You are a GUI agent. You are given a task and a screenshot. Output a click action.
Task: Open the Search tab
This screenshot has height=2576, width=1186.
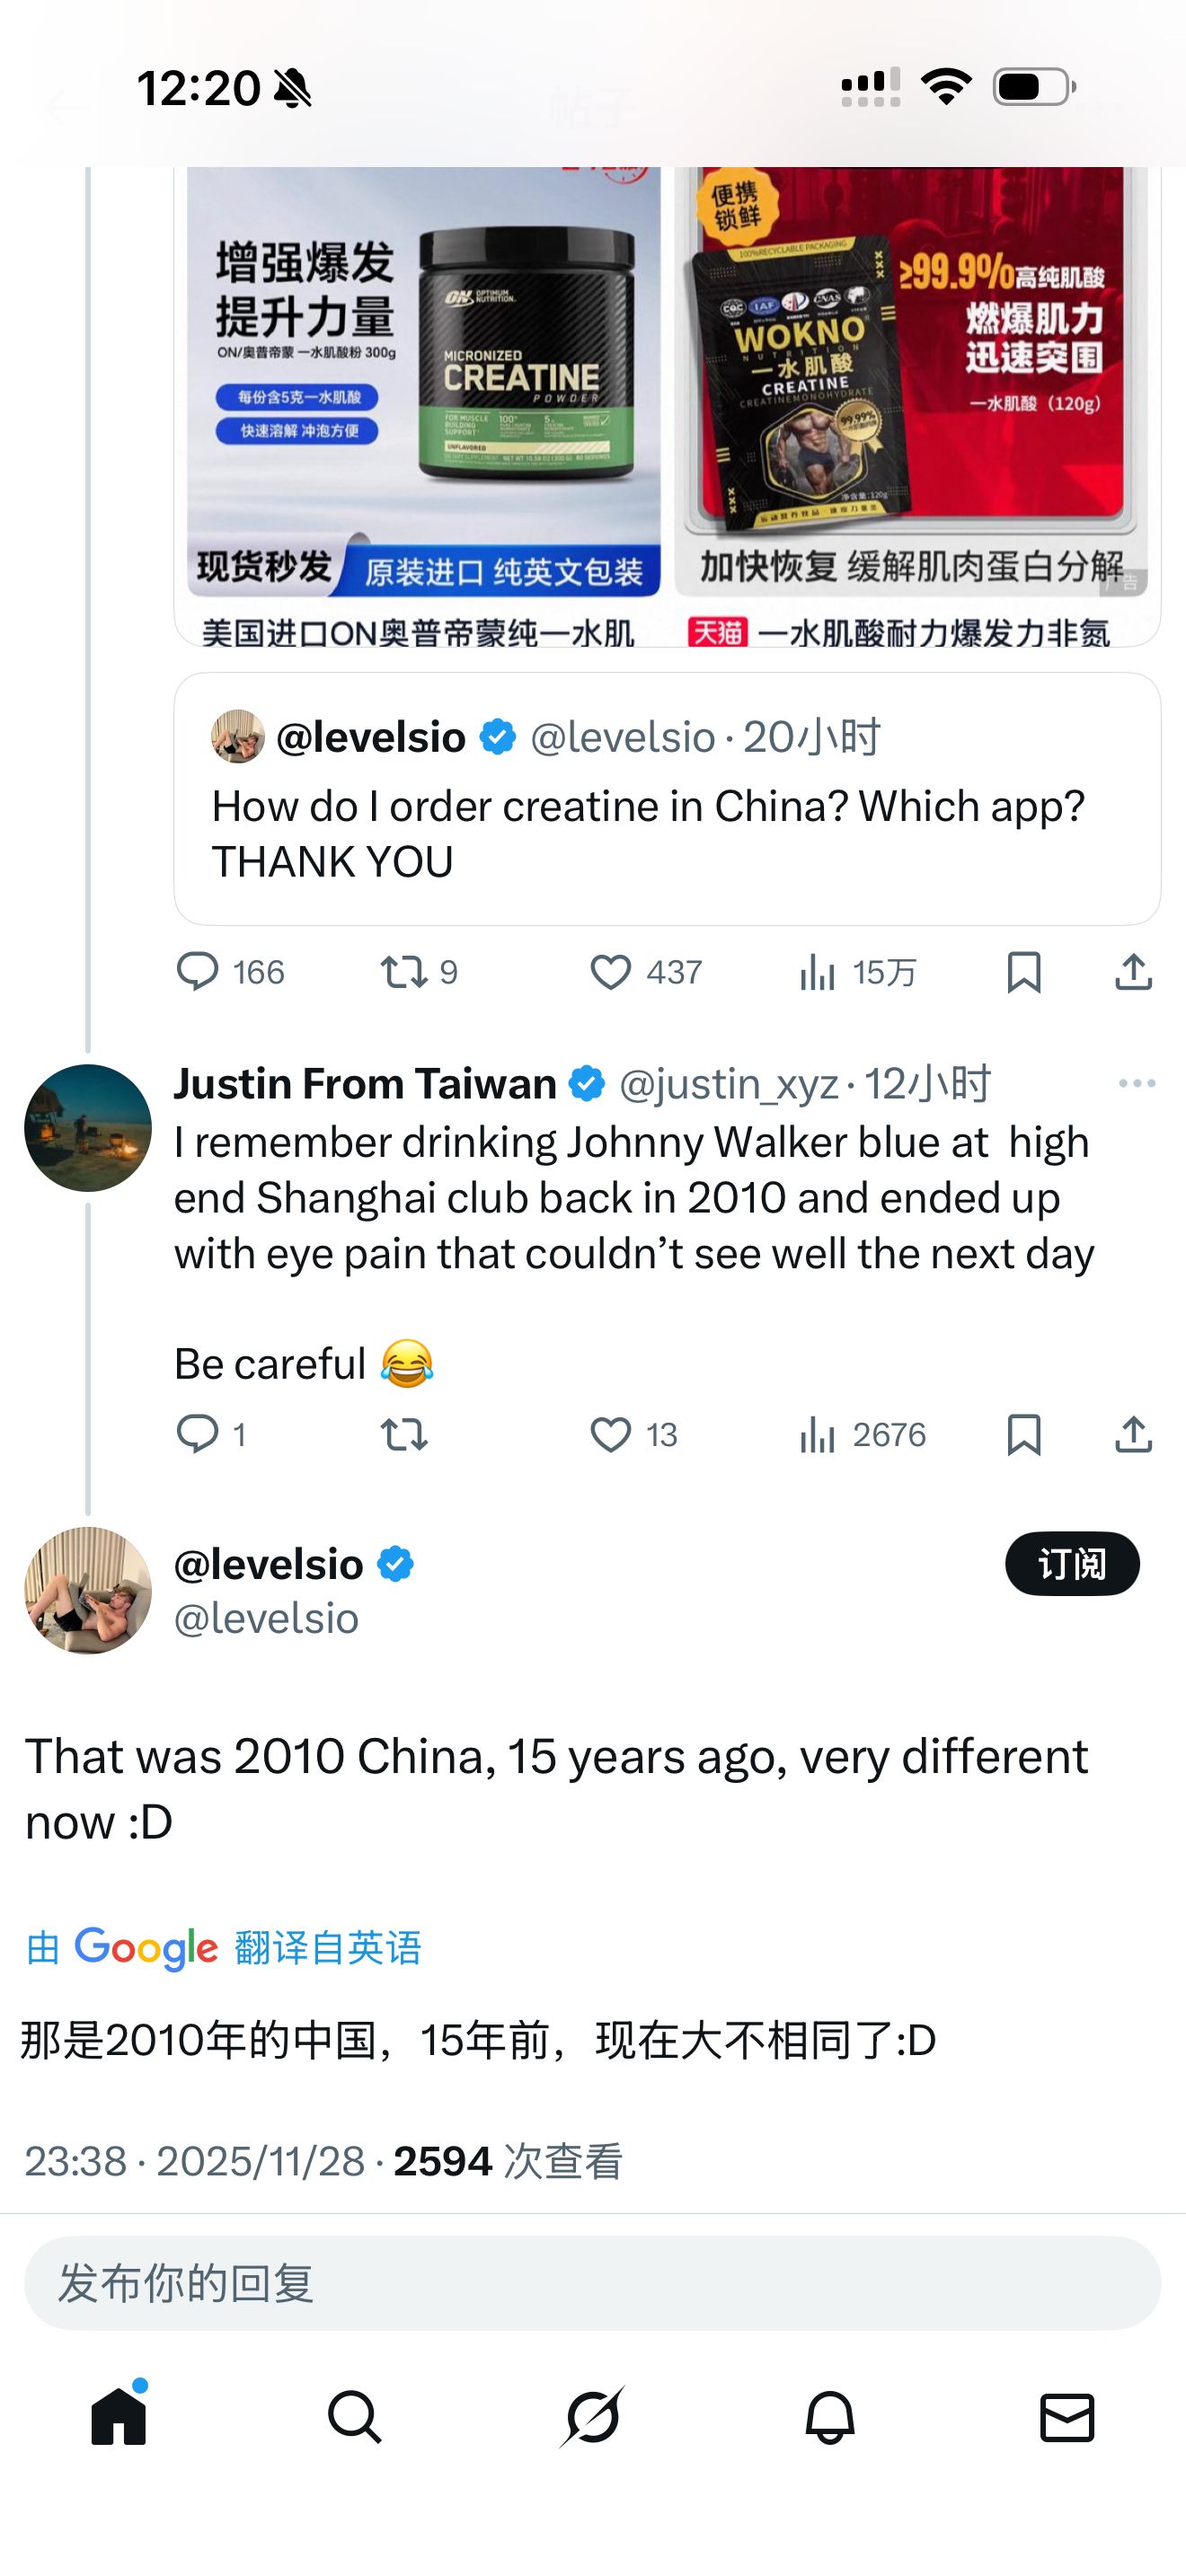pos(355,2418)
